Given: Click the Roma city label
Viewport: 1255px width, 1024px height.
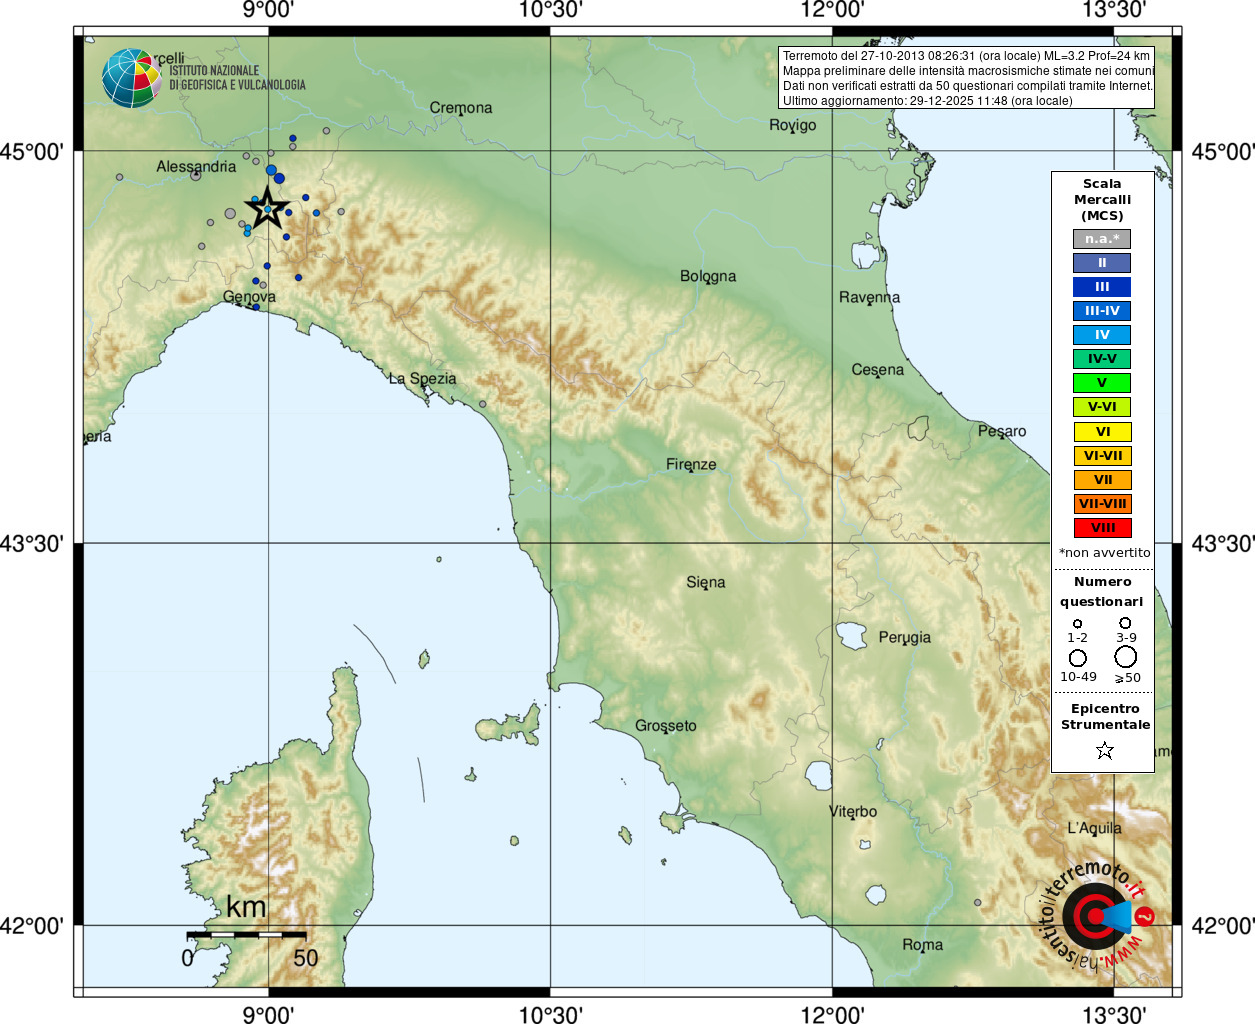Looking at the screenshot, I should 922,945.
